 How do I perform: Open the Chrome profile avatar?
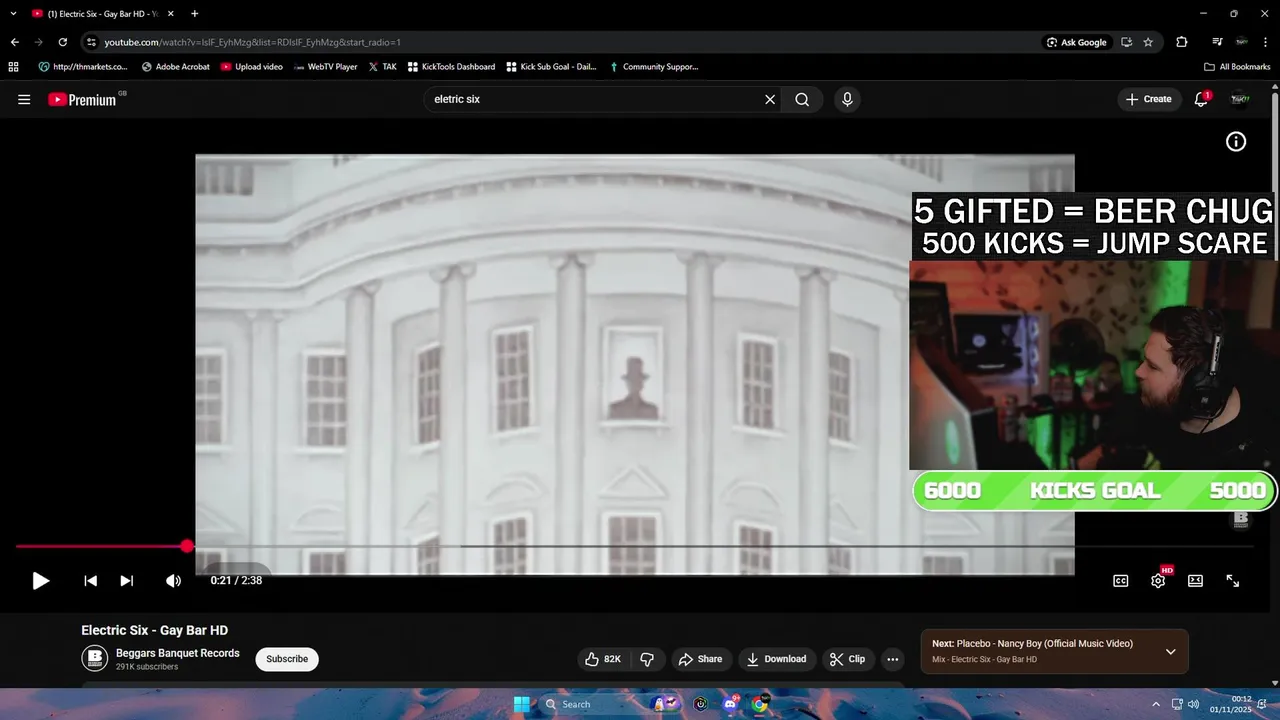click(1242, 42)
